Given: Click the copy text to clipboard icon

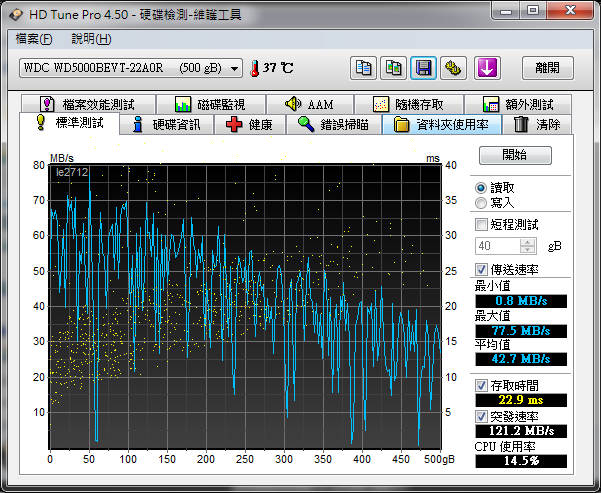Looking at the screenshot, I should click(363, 68).
